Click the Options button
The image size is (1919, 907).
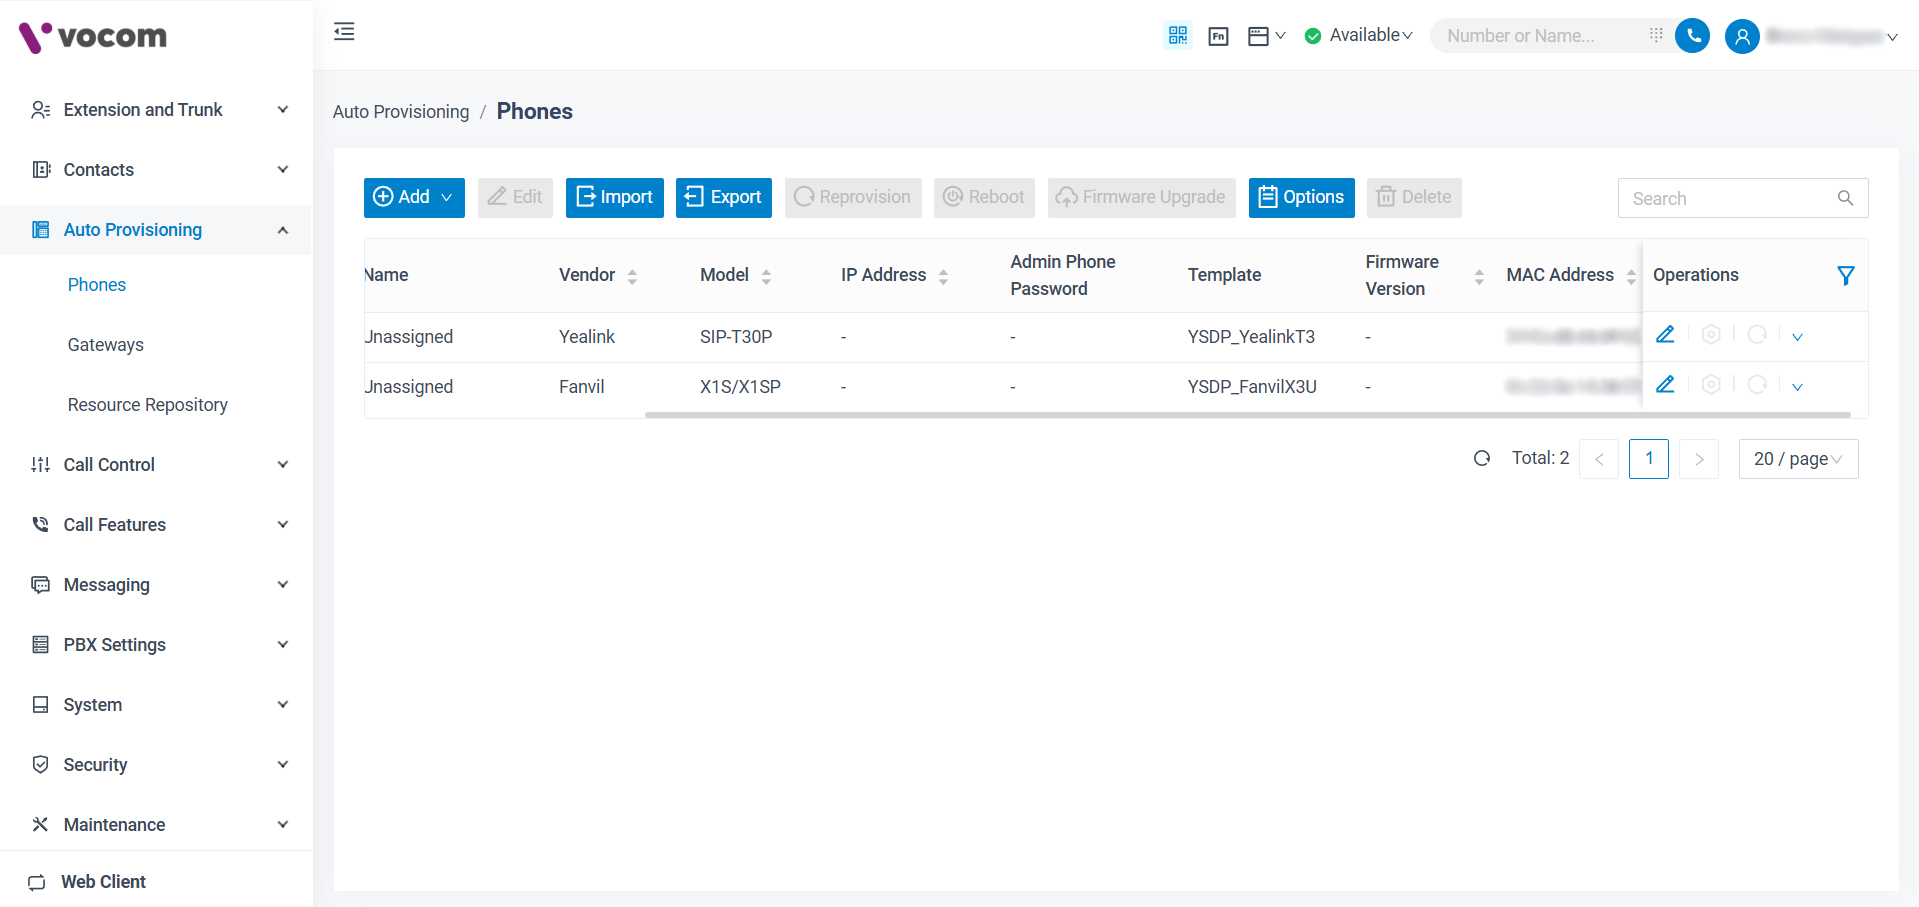[1301, 197]
